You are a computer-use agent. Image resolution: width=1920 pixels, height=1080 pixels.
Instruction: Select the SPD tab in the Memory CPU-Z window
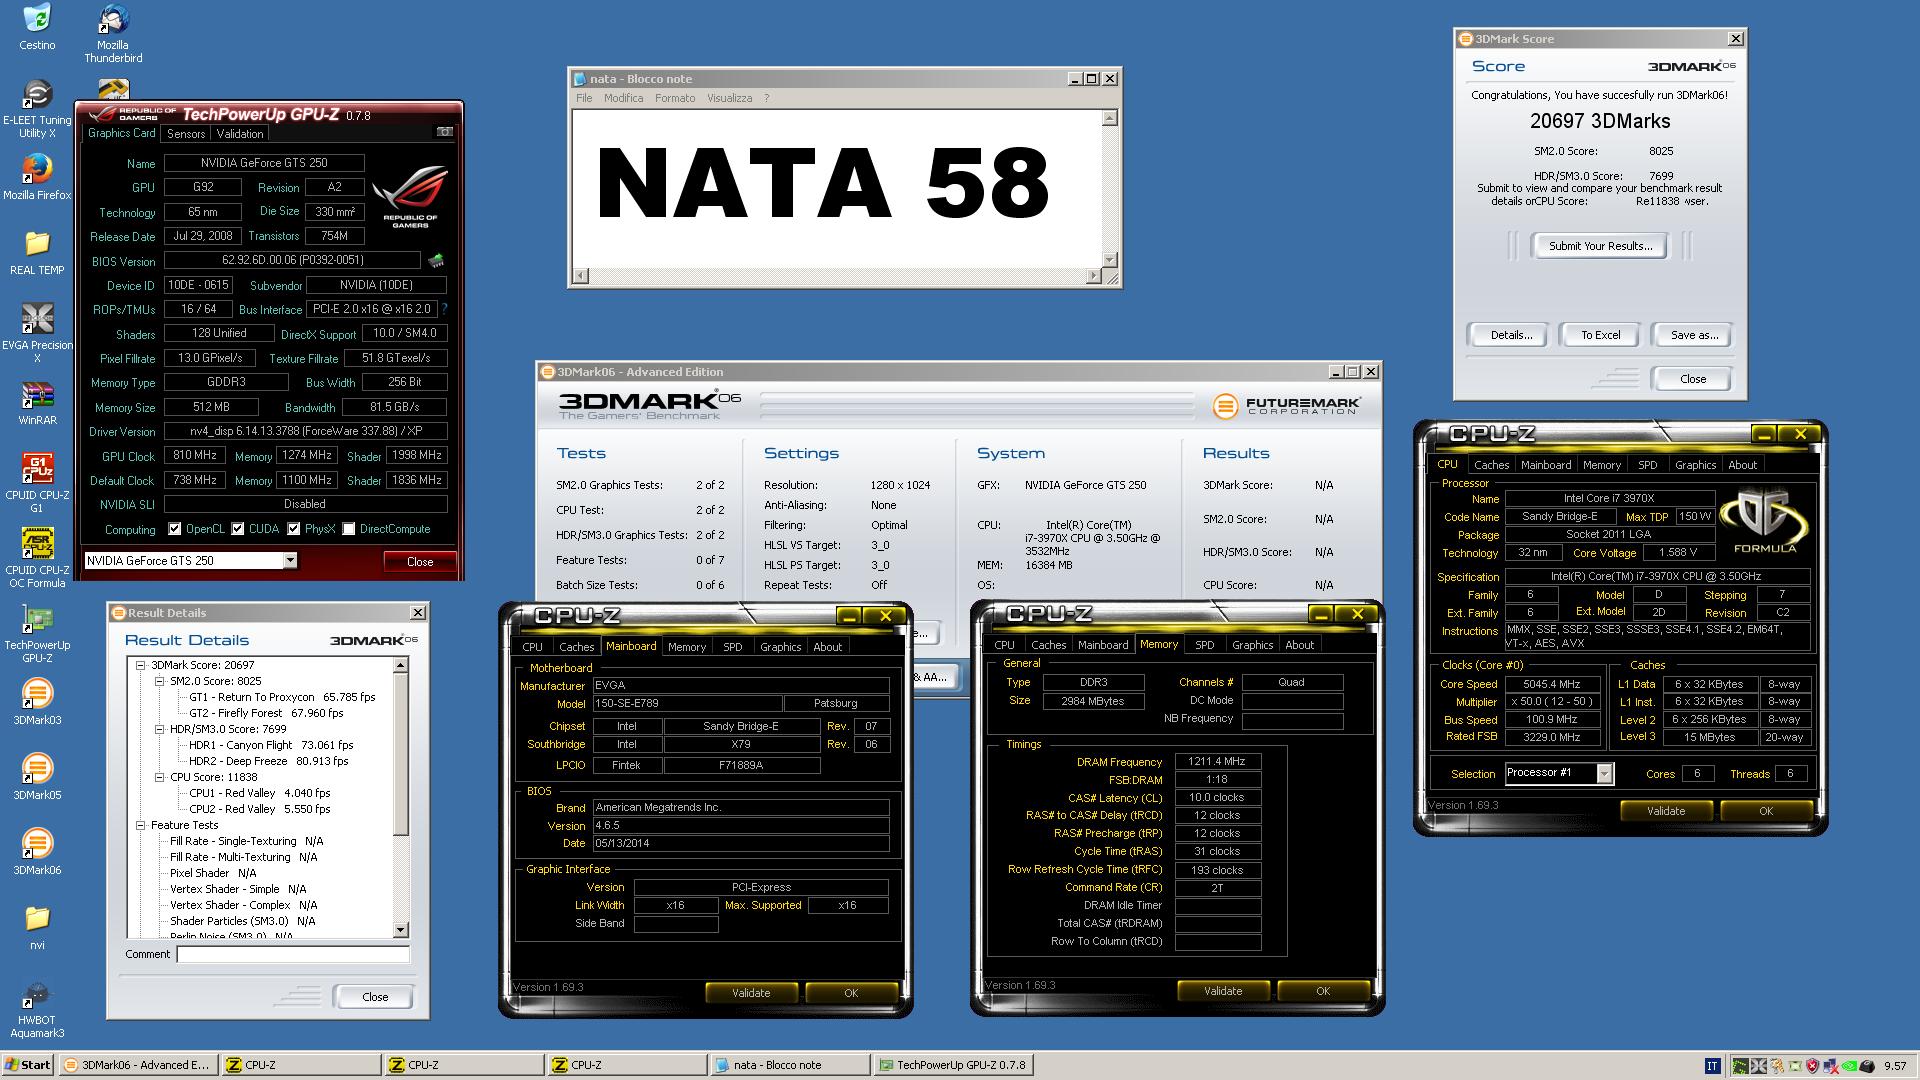tap(1204, 645)
